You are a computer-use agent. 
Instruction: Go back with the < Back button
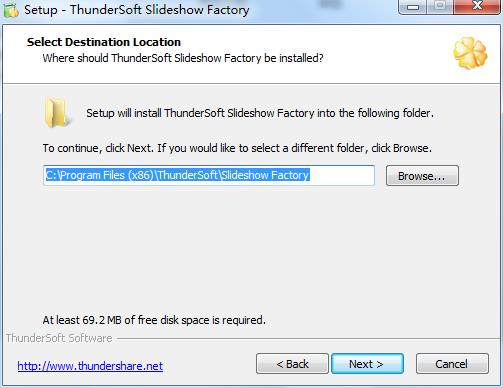click(x=292, y=364)
